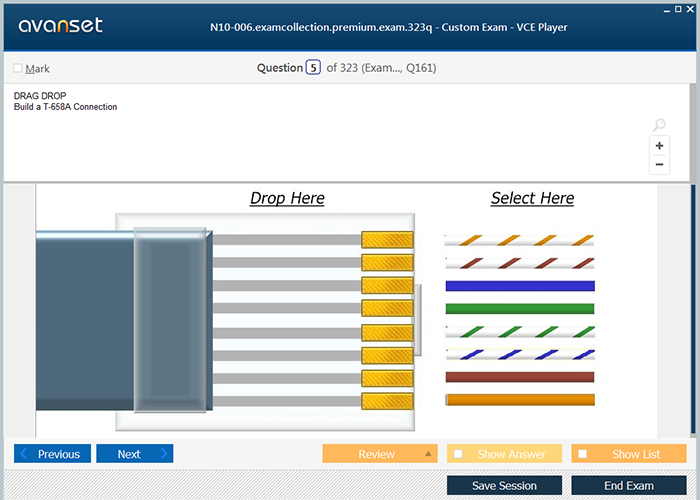The width and height of the screenshot is (700, 500).
Task: Click the magnifier search icon
Action: (x=659, y=125)
